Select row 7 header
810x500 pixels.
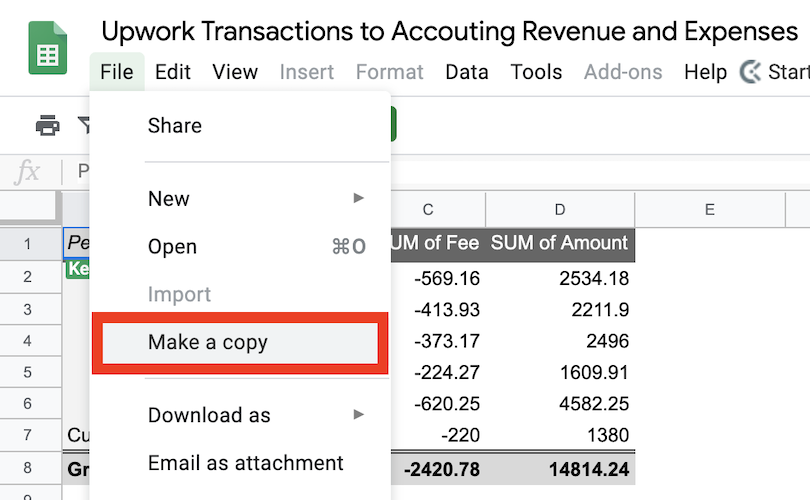27,435
